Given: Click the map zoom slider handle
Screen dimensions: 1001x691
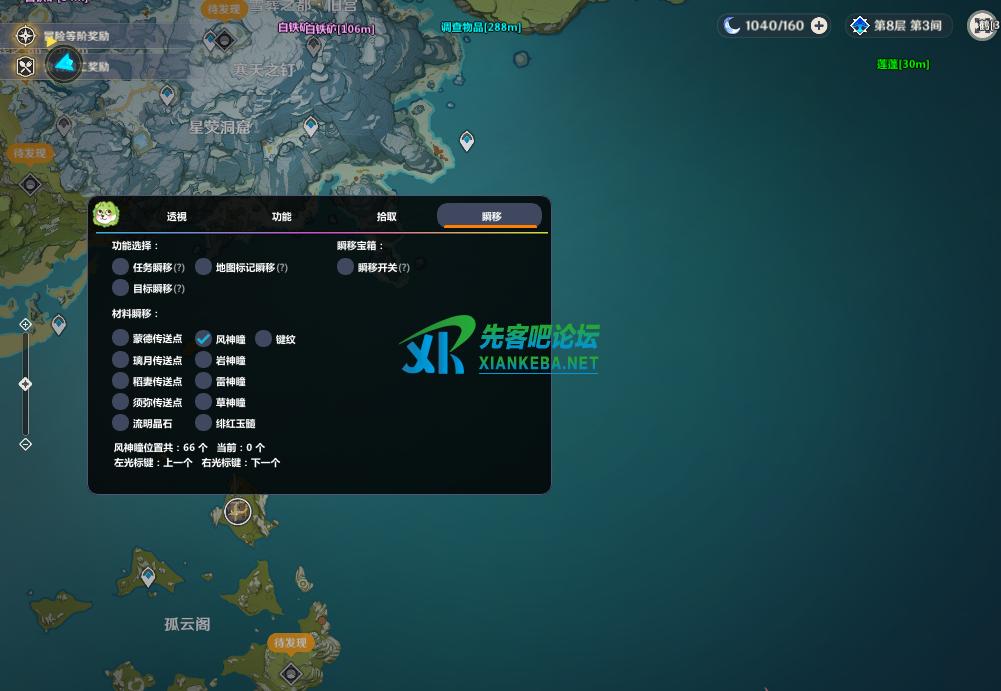Looking at the screenshot, I should click(x=26, y=384).
